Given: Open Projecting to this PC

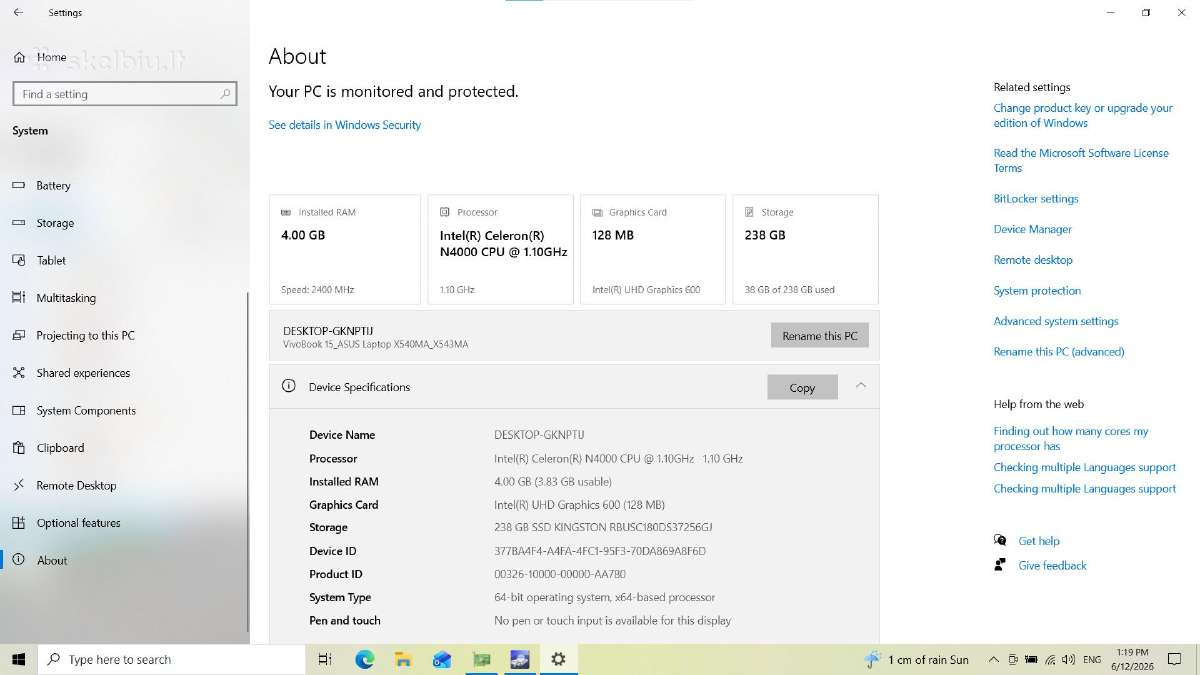Looking at the screenshot, I should [85, 335].
